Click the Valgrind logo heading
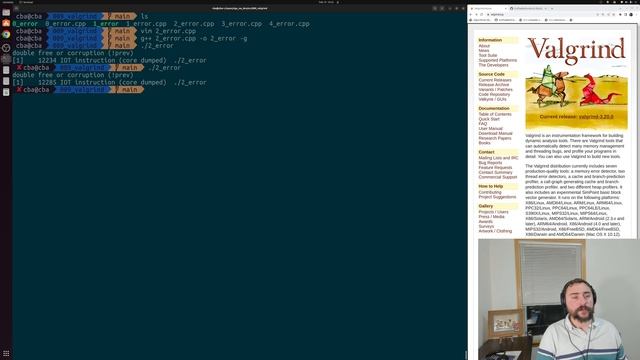 pyautogui.click(x=576, y=50)
